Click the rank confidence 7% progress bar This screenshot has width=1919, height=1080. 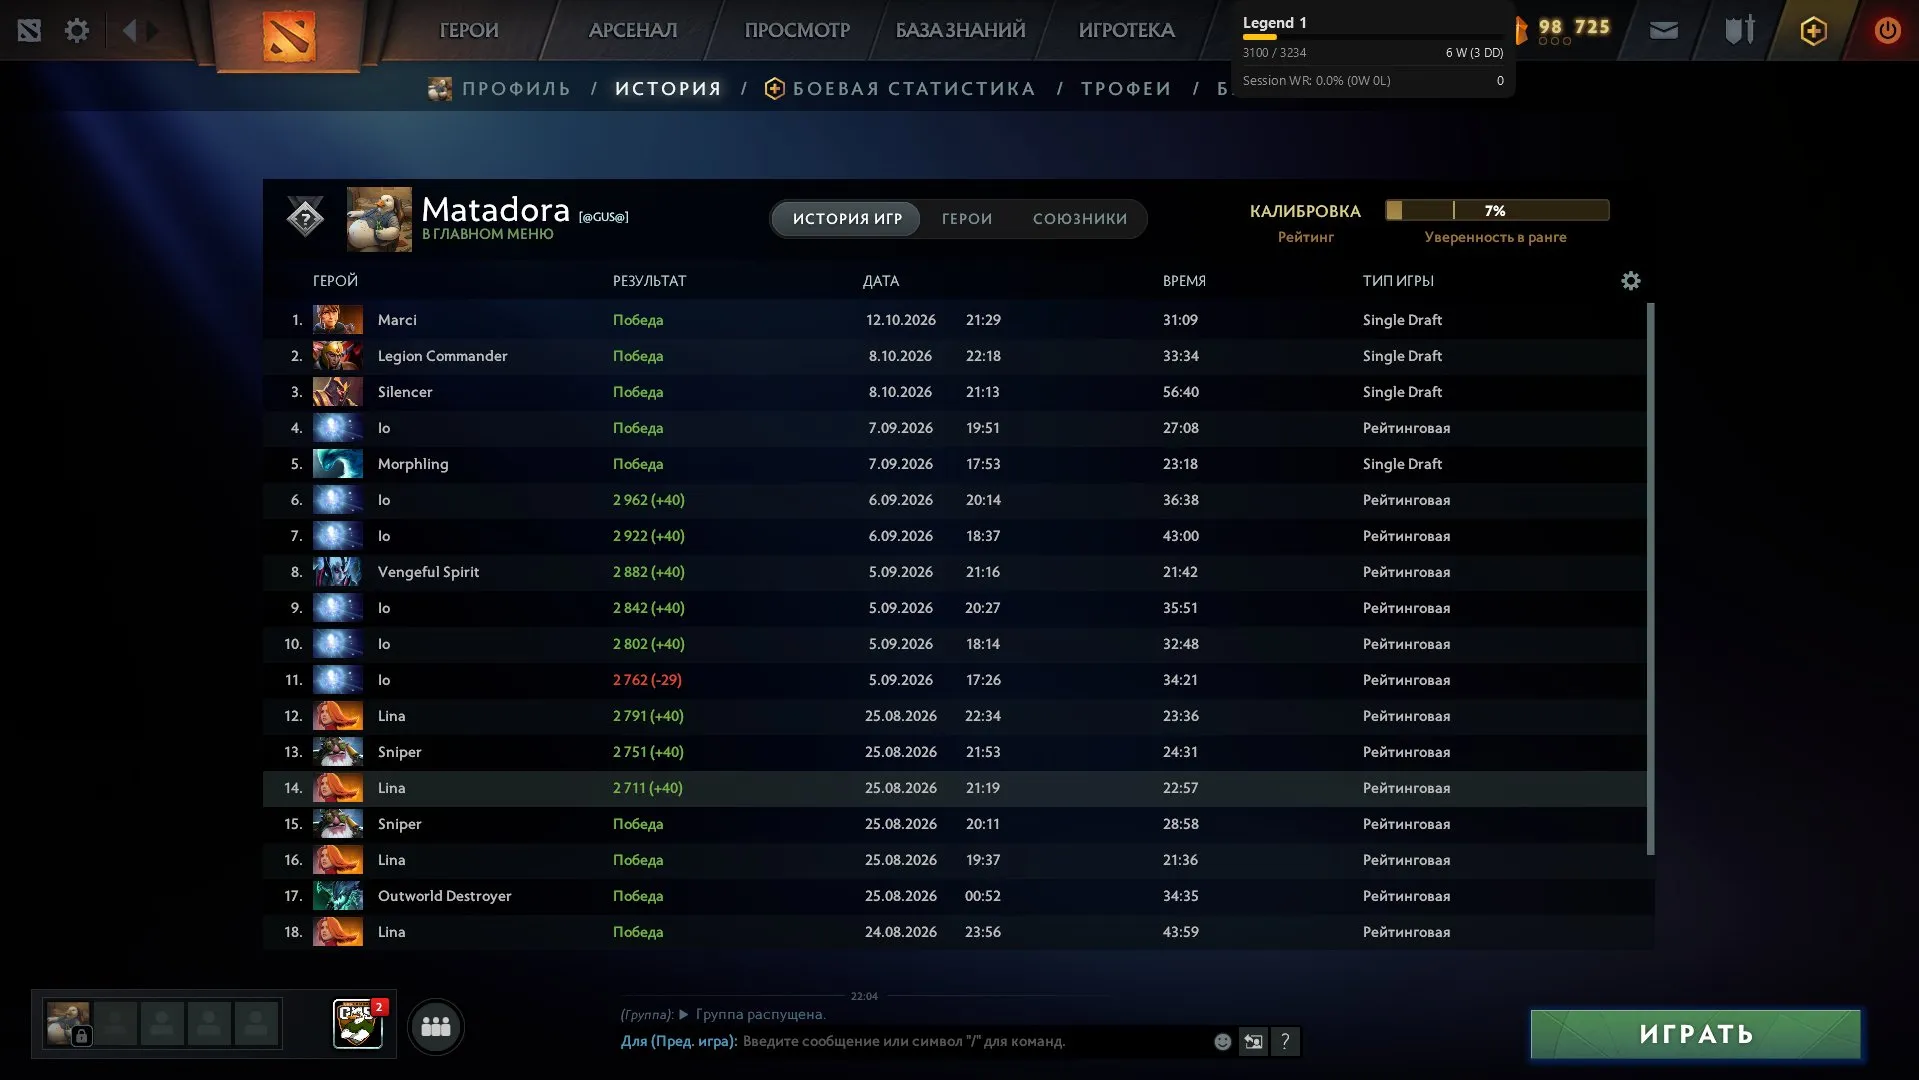click(x=1497, y=210)
